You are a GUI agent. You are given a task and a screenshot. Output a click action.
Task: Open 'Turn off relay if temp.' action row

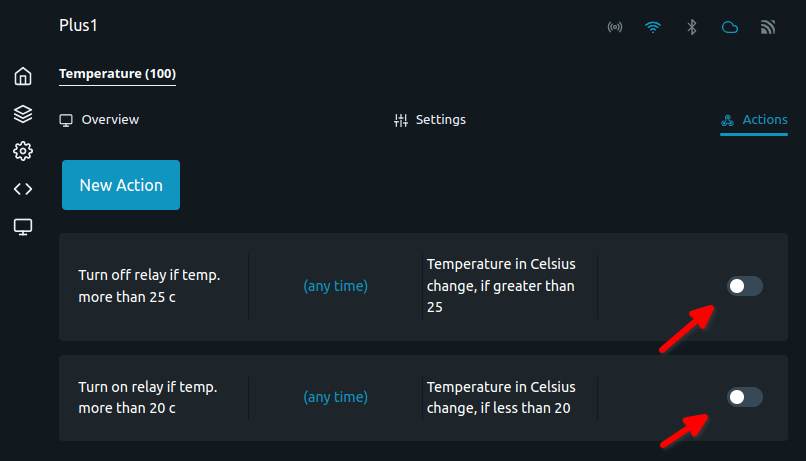[x=424, y=287]
